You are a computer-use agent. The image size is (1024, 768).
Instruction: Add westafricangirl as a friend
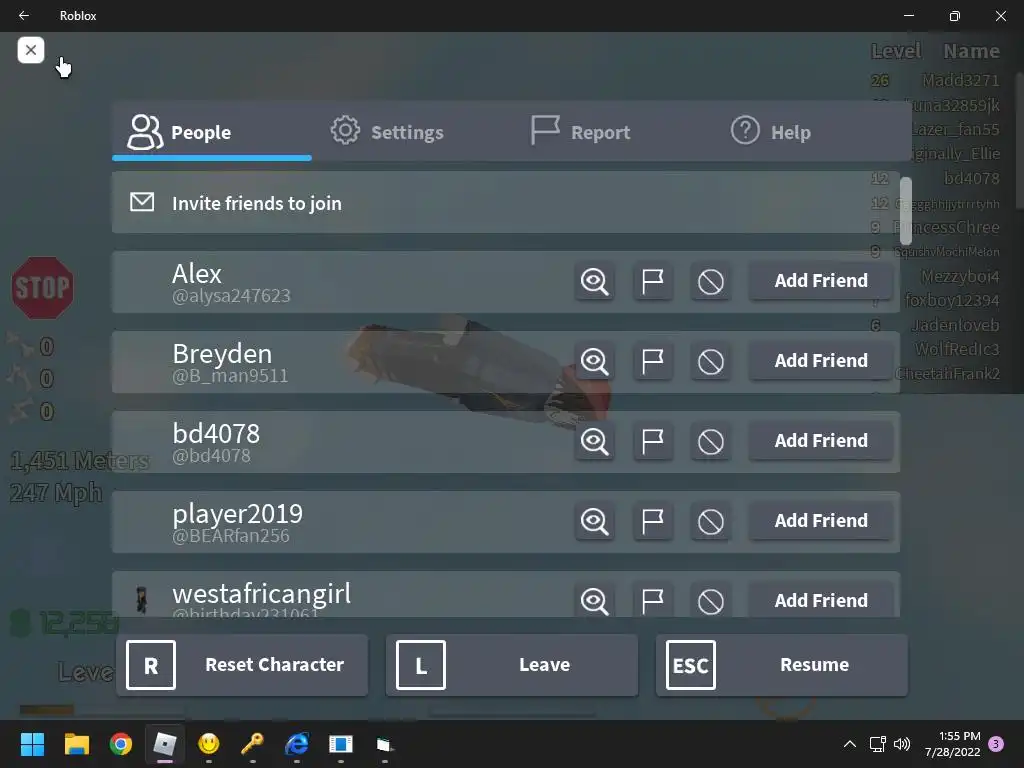(821, 600)
